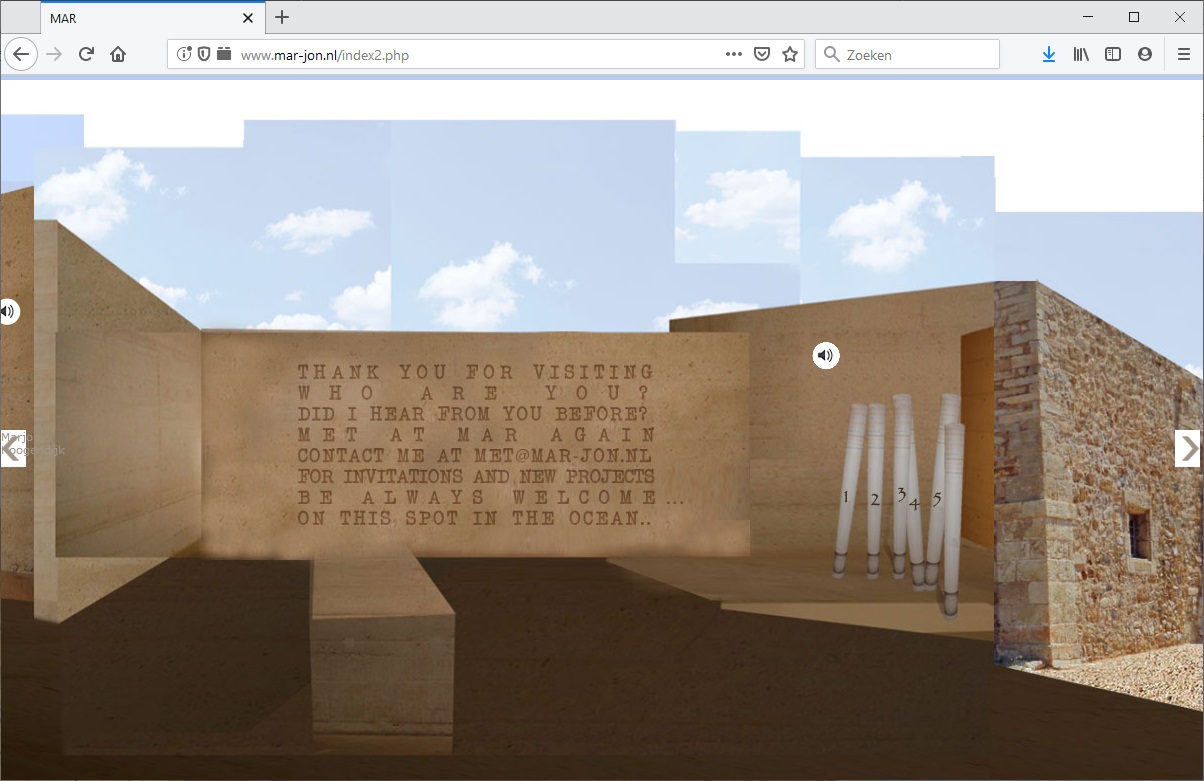Open the Firefox account icon

click(1145, 55)
